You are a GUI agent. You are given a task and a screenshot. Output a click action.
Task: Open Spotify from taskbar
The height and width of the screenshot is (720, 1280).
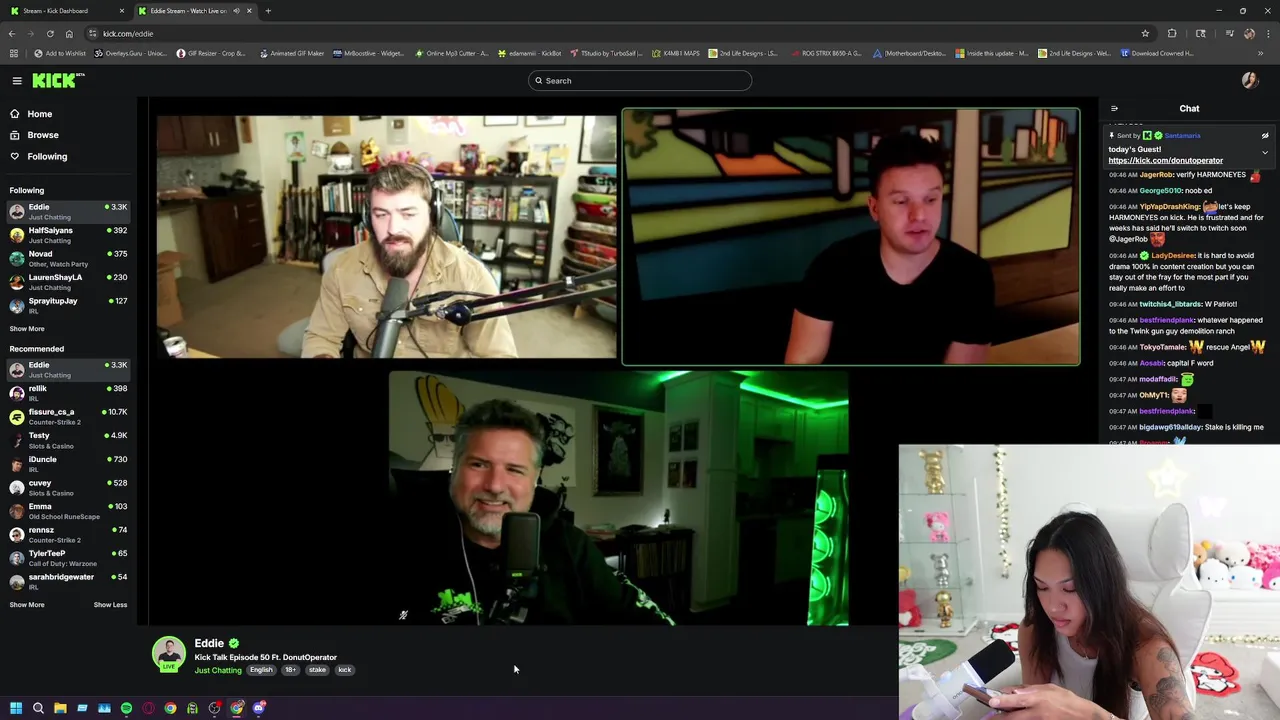point(126,708)
